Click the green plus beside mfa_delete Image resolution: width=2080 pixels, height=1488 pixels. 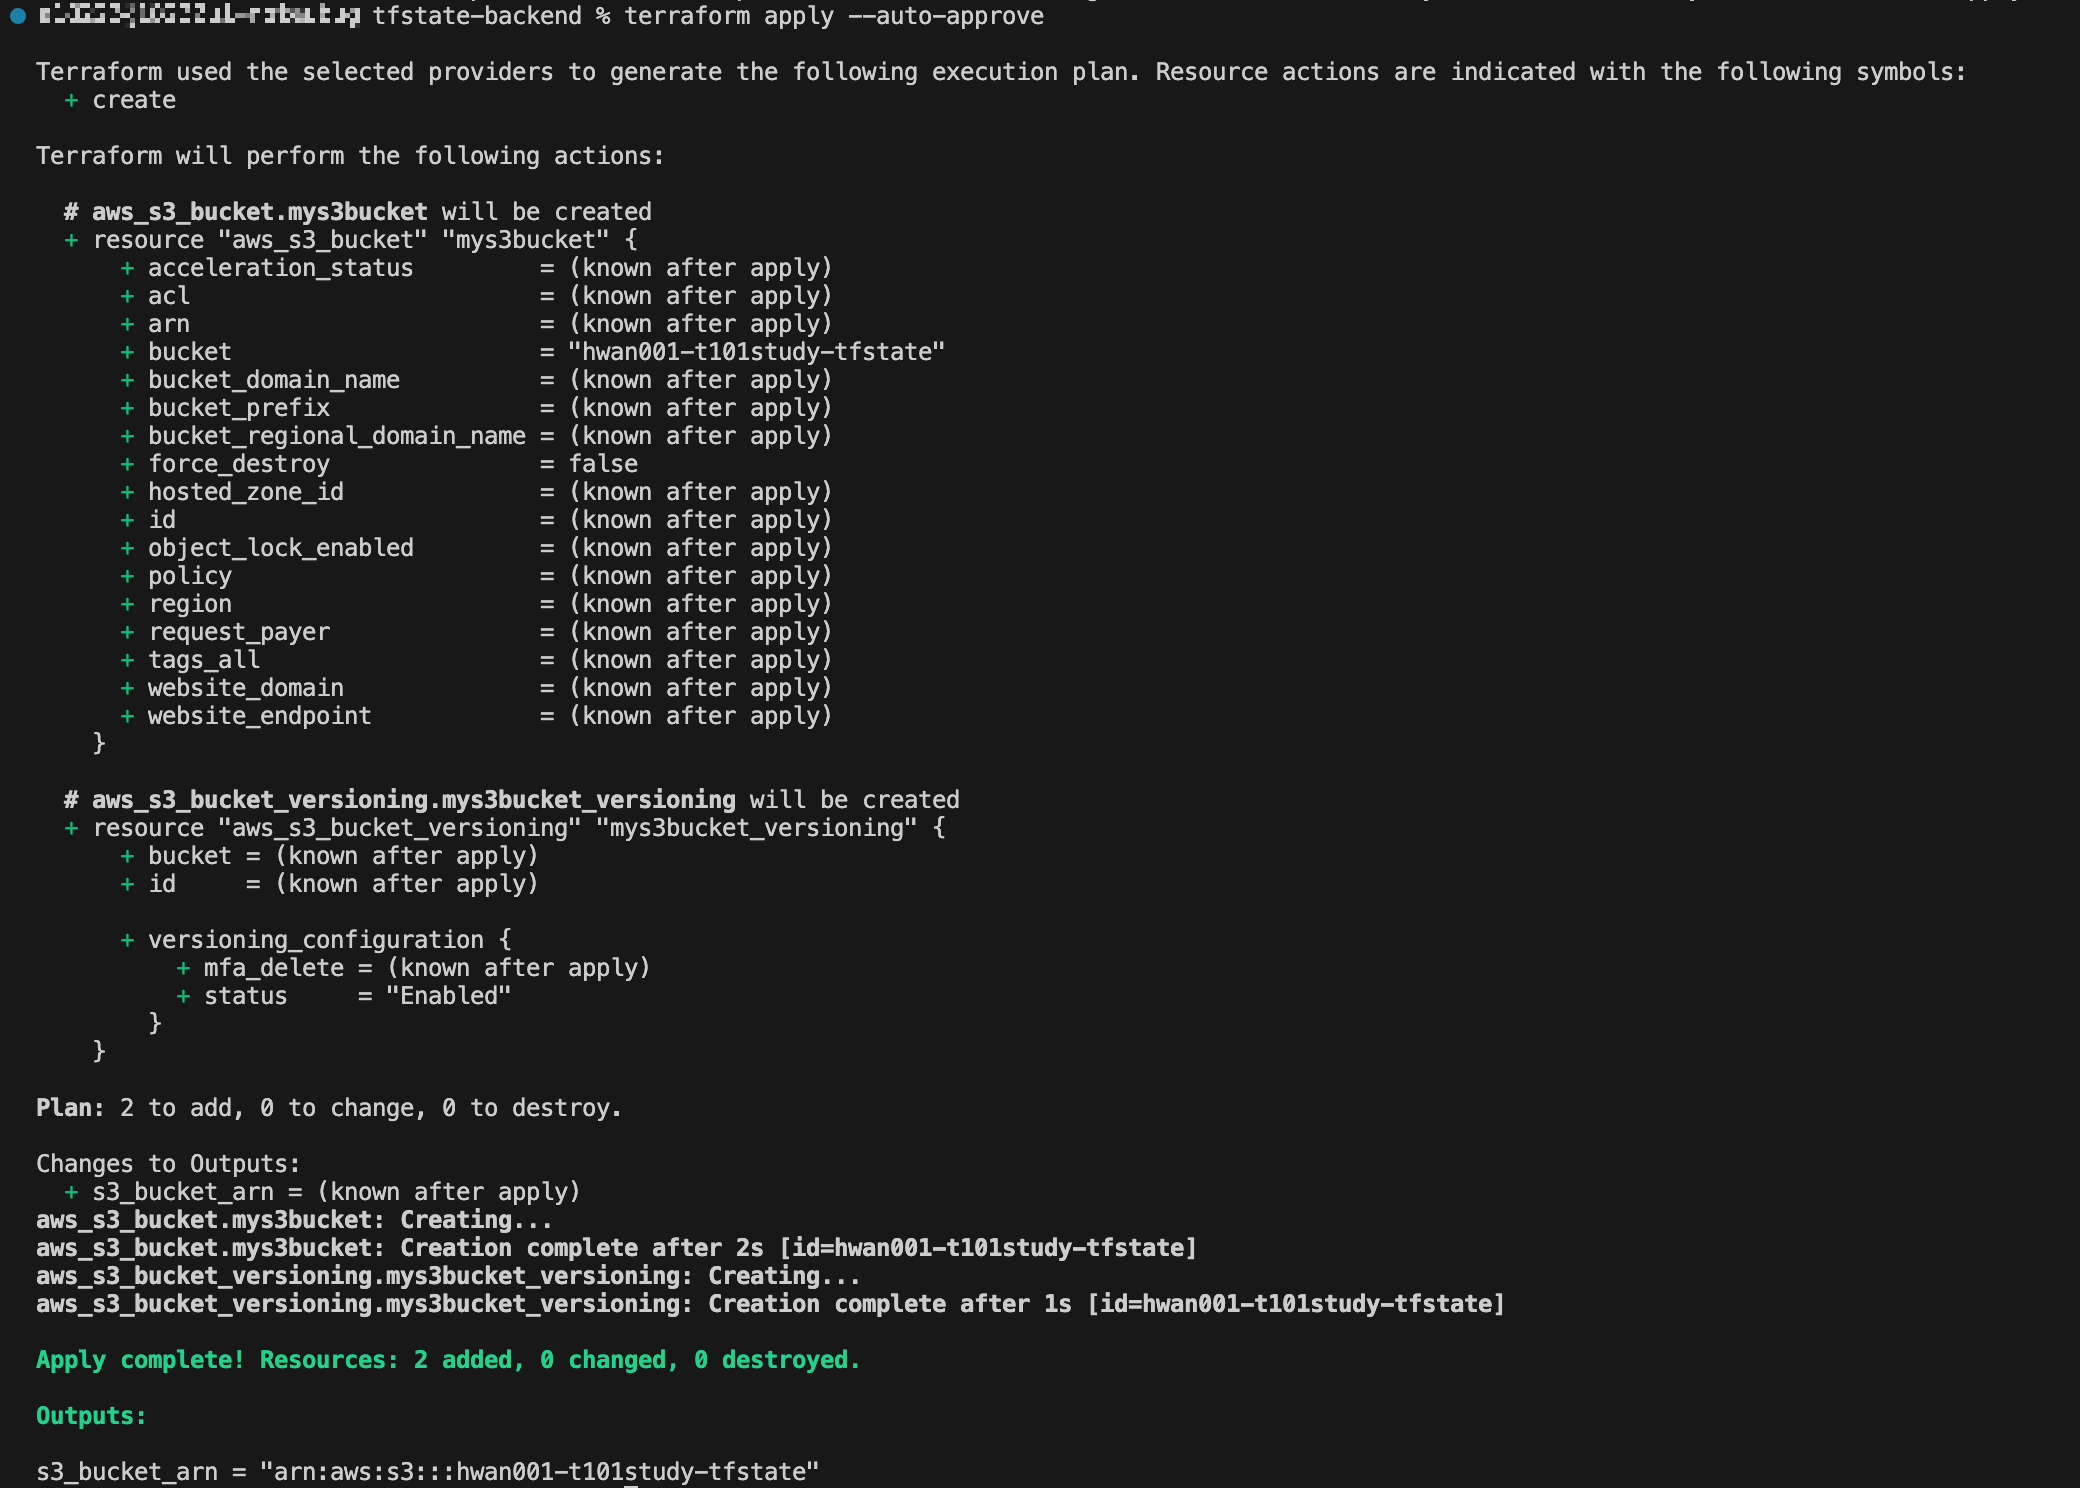click(183, 968)
